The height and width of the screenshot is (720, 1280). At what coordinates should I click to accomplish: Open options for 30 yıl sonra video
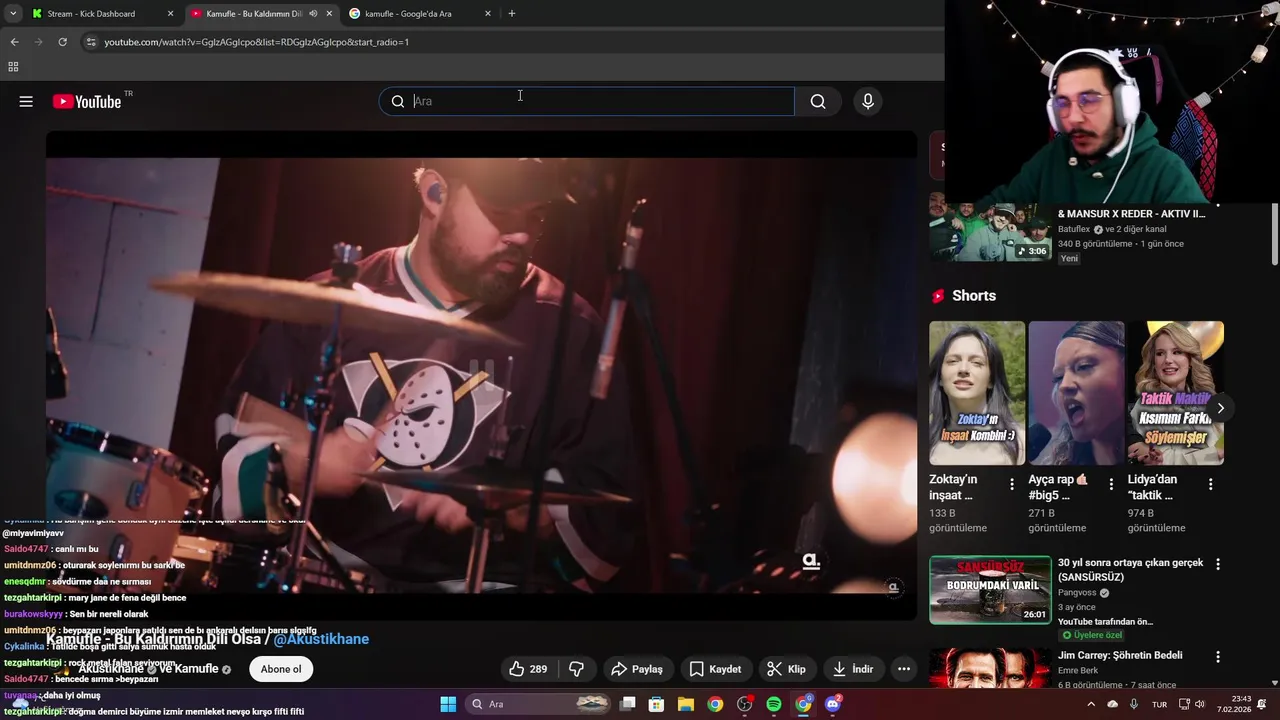point(1218,564)
